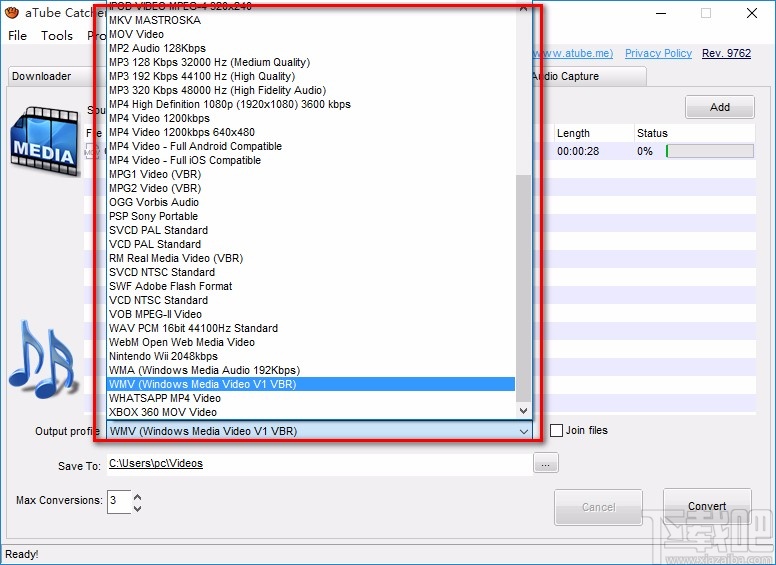Choose WHATSAPP MP4 Video
The height and width of the screenshot is (565, 776).
(x=311, y=398)
